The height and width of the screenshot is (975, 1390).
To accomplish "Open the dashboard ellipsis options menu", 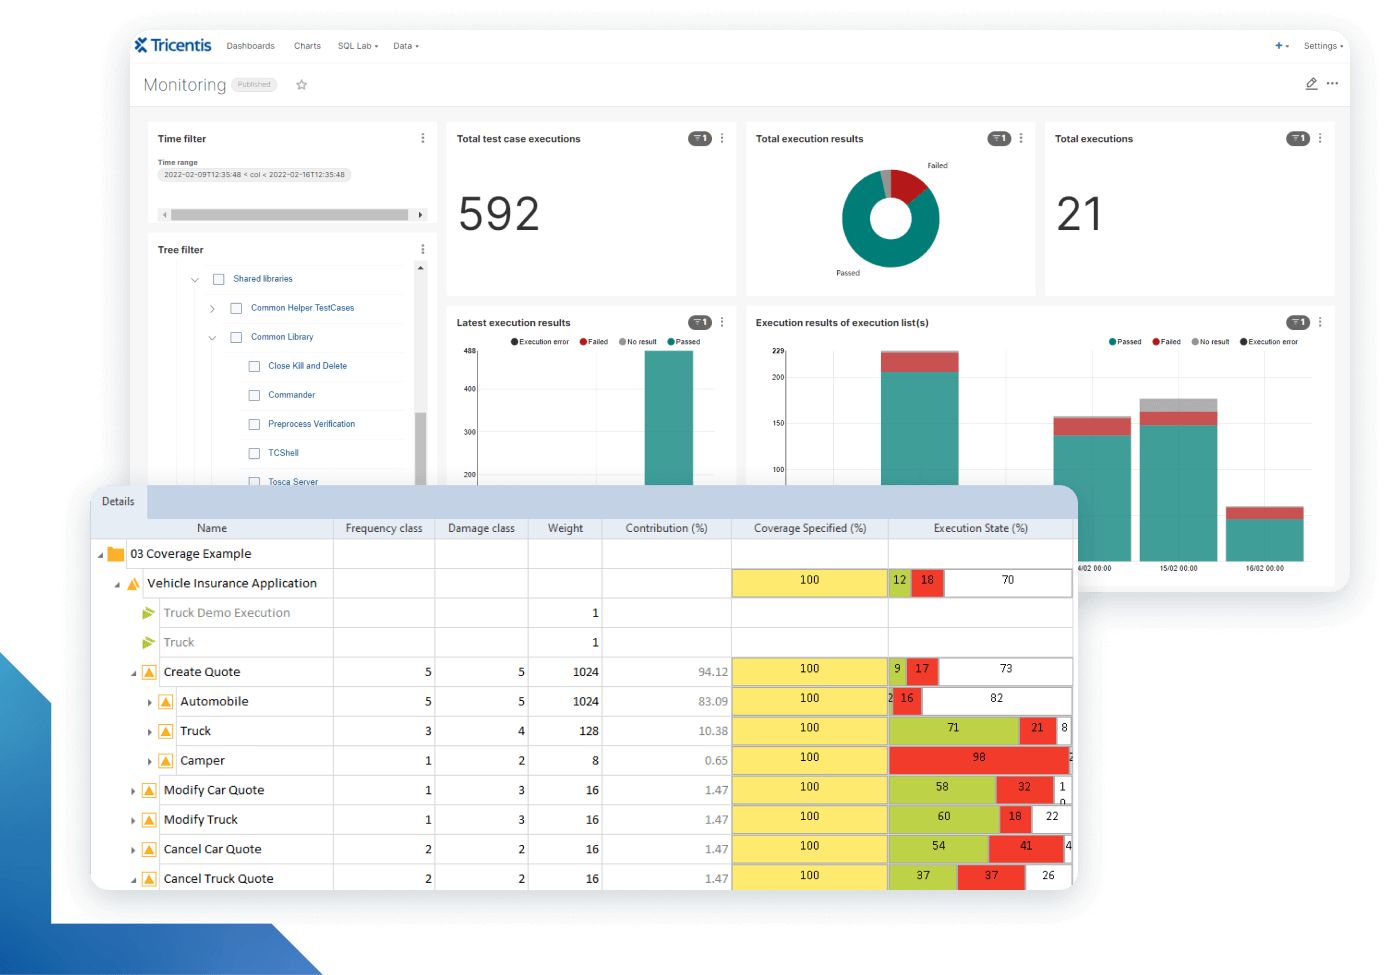I will tap(1332, 84).
